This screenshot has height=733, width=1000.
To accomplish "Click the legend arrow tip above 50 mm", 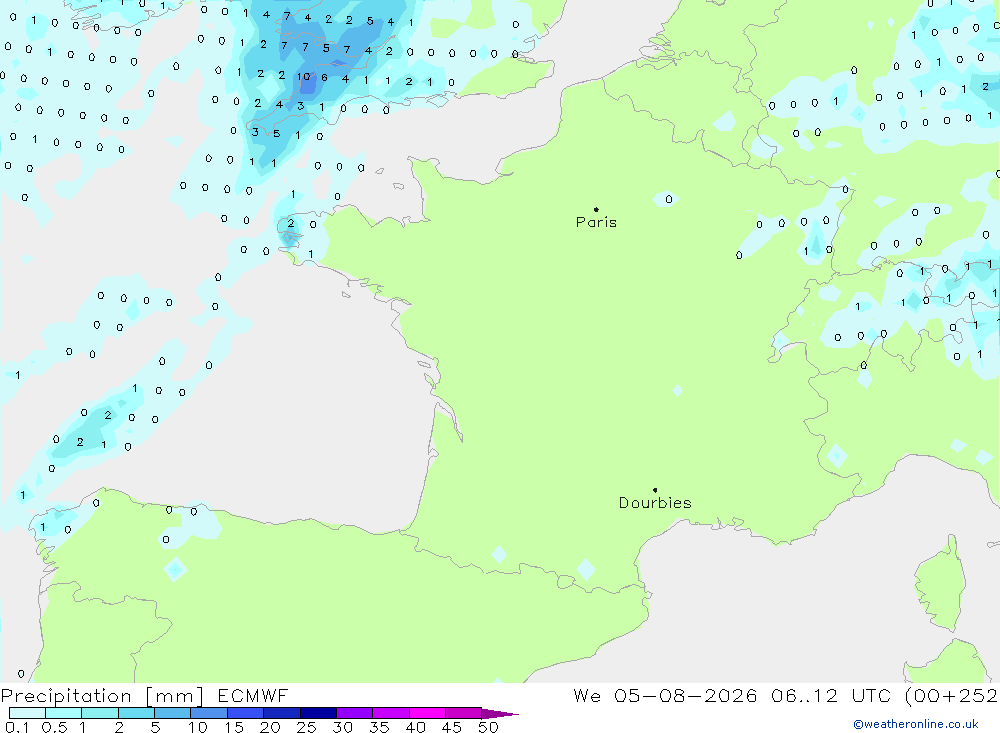I will (x=499, y=713).
